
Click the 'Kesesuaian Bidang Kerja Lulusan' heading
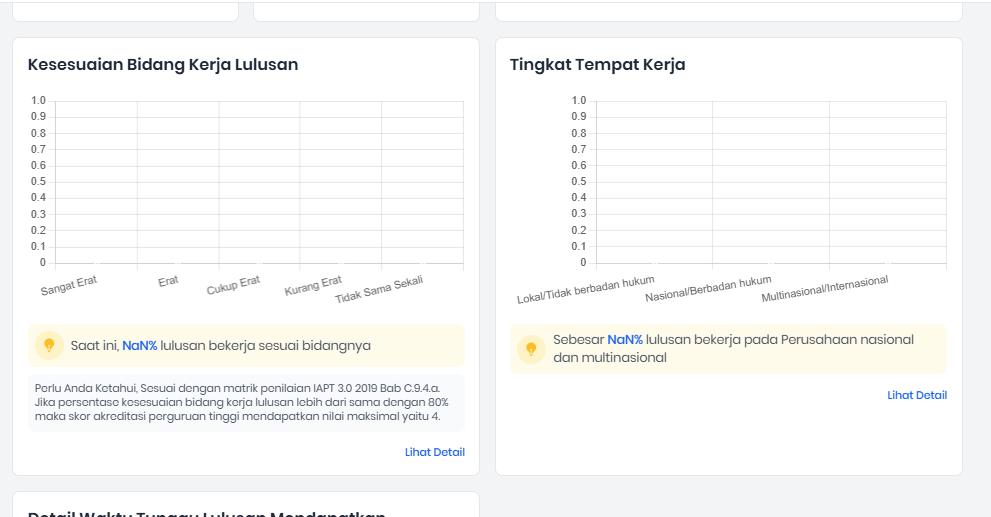163,65
